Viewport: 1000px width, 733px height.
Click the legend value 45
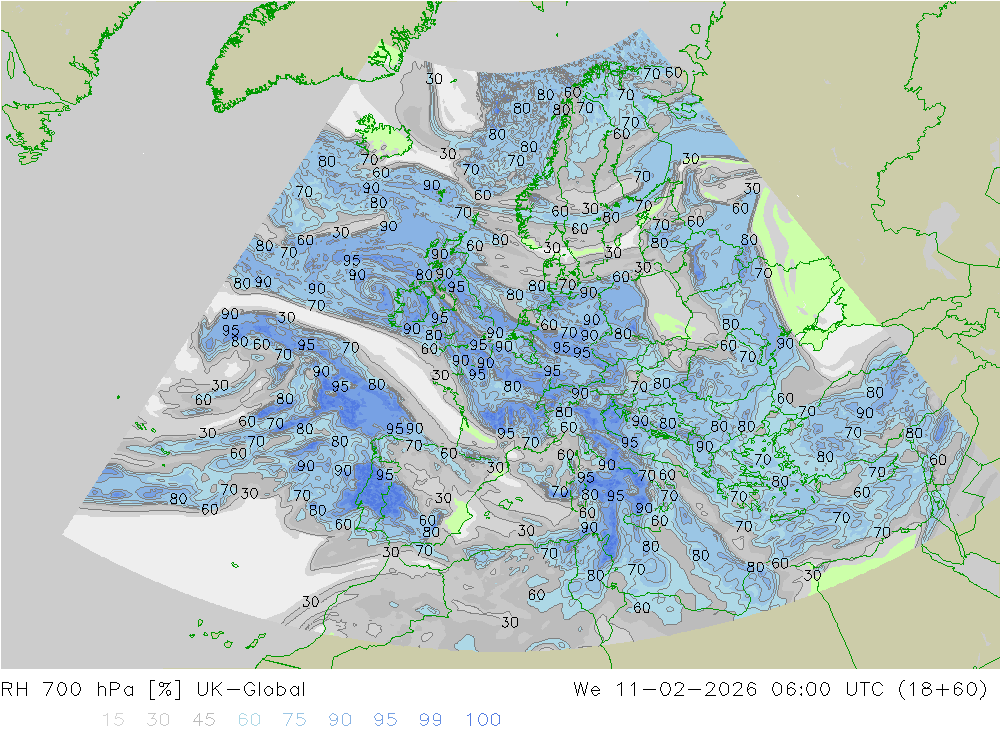click(203, 720)
